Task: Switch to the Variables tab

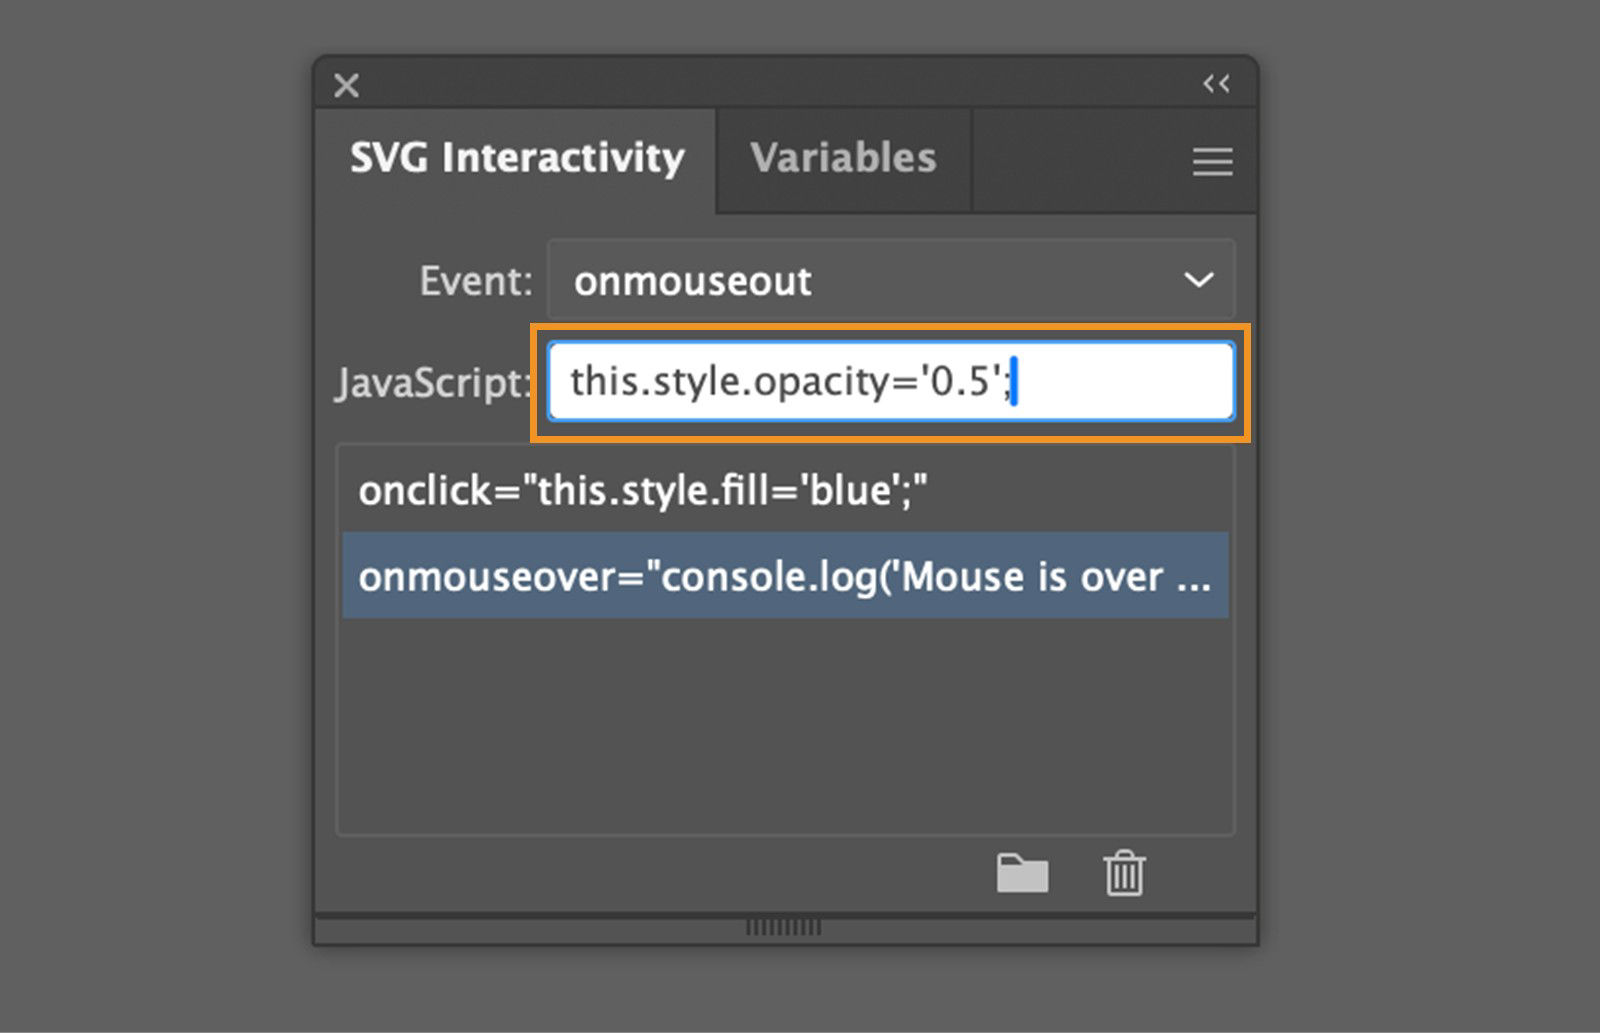Action: click(x=845, y=158)
